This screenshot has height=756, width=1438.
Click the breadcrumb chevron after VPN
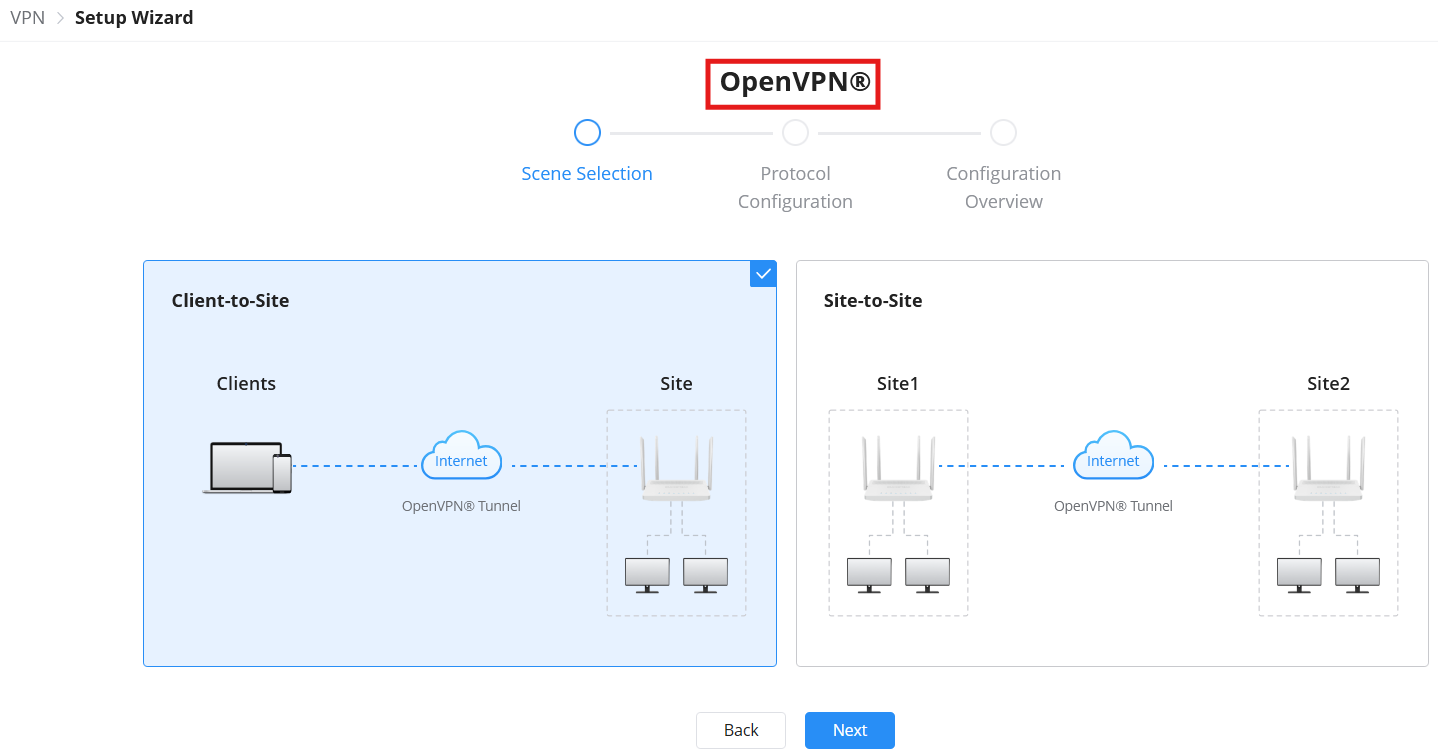coord(60,18)
